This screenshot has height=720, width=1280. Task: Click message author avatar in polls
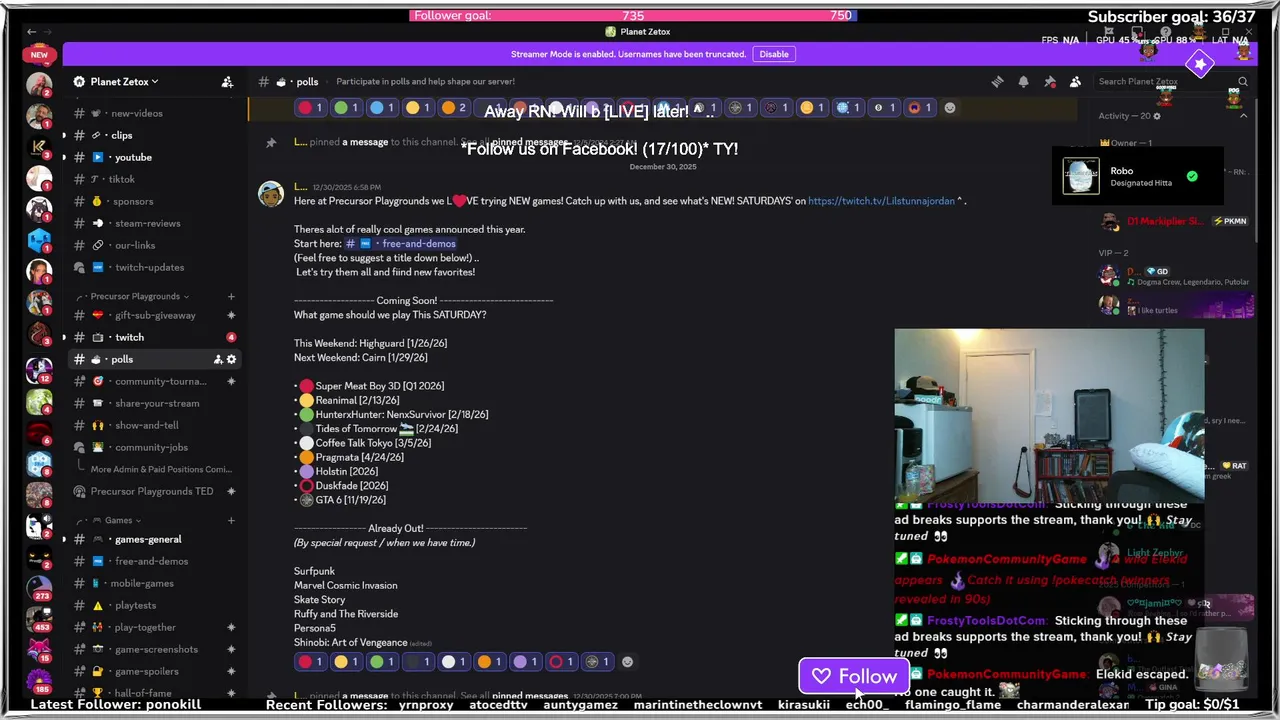pyautogui.click(x=271, y=193)
